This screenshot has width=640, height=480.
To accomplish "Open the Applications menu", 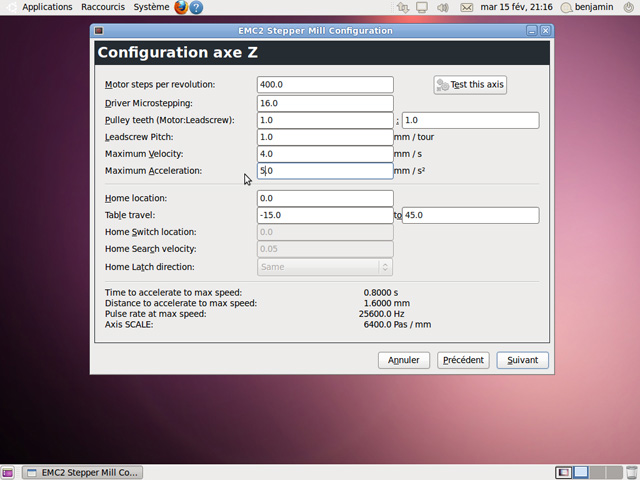I will [x=47, y=7].
